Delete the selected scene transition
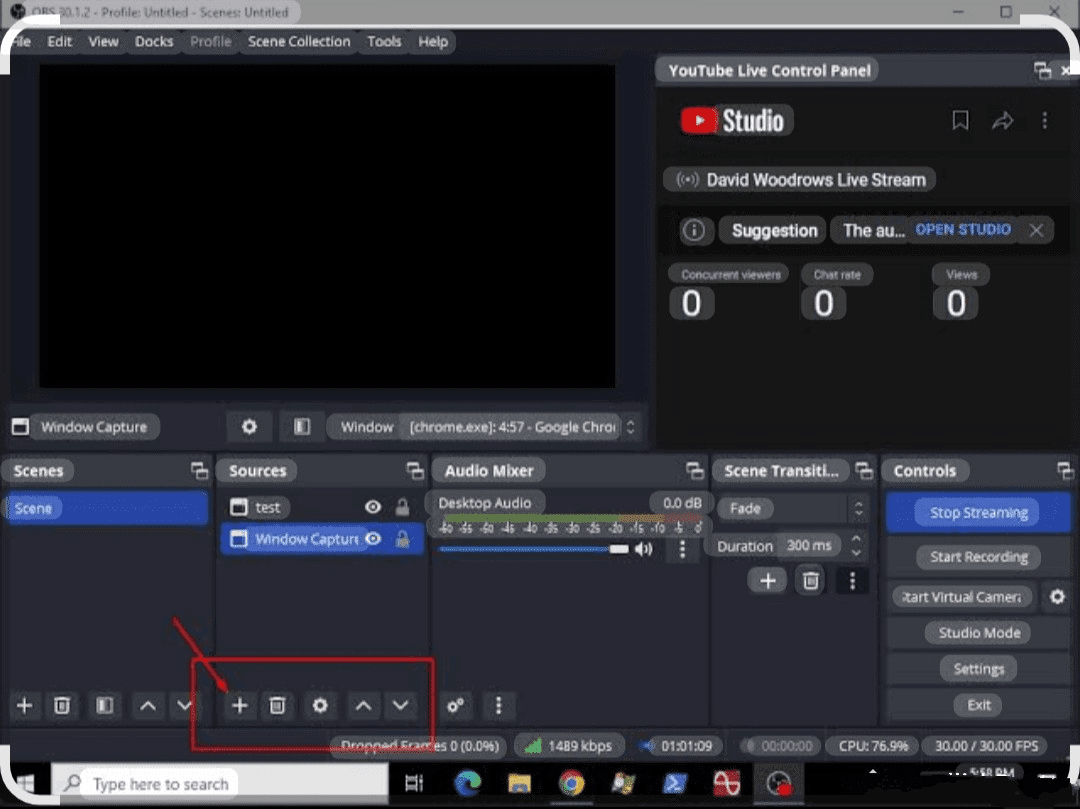 [x=811, y=580]
